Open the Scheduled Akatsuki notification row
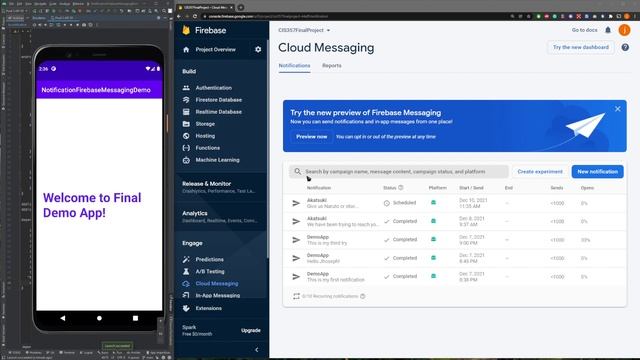The image size is (640, 360). pos(455,203)
